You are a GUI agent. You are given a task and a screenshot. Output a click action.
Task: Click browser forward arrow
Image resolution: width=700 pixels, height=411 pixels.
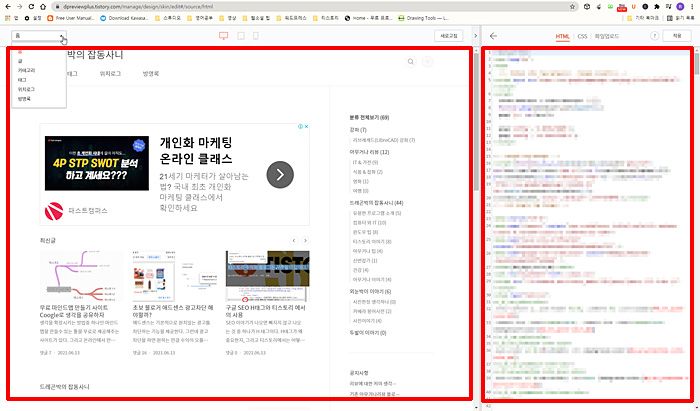[19, 7]
